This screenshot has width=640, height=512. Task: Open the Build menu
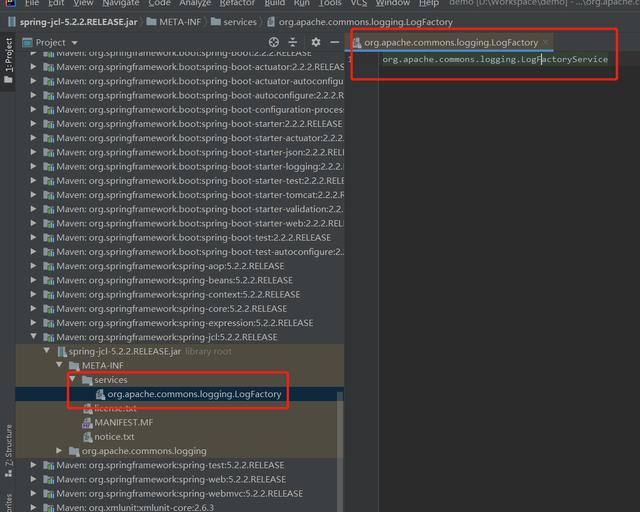click(x=275, y=3)
